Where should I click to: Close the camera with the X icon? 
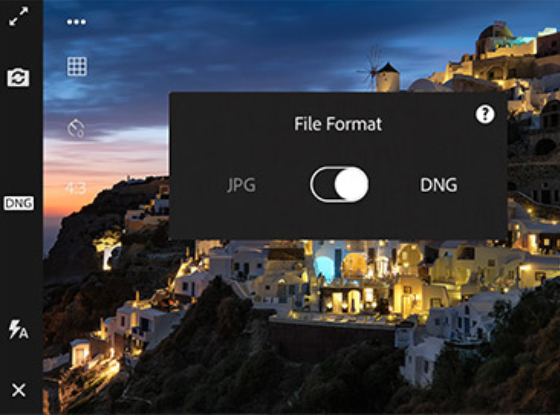(x=19, y=390)
